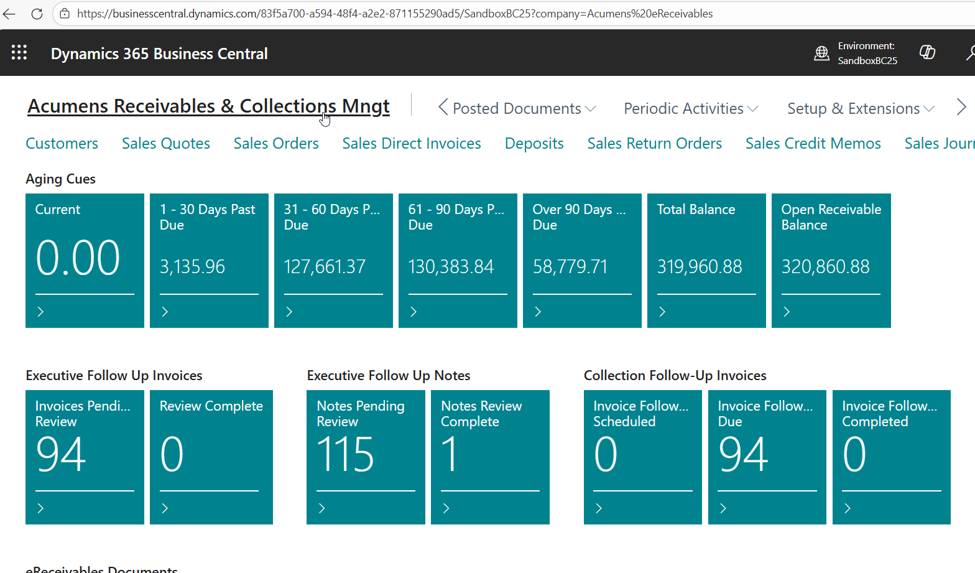Image resolution: width=975 pixels, height=573 pixels.
Task: Click arrow on 31 - 60 Days tile
Action: pos(289,311)
